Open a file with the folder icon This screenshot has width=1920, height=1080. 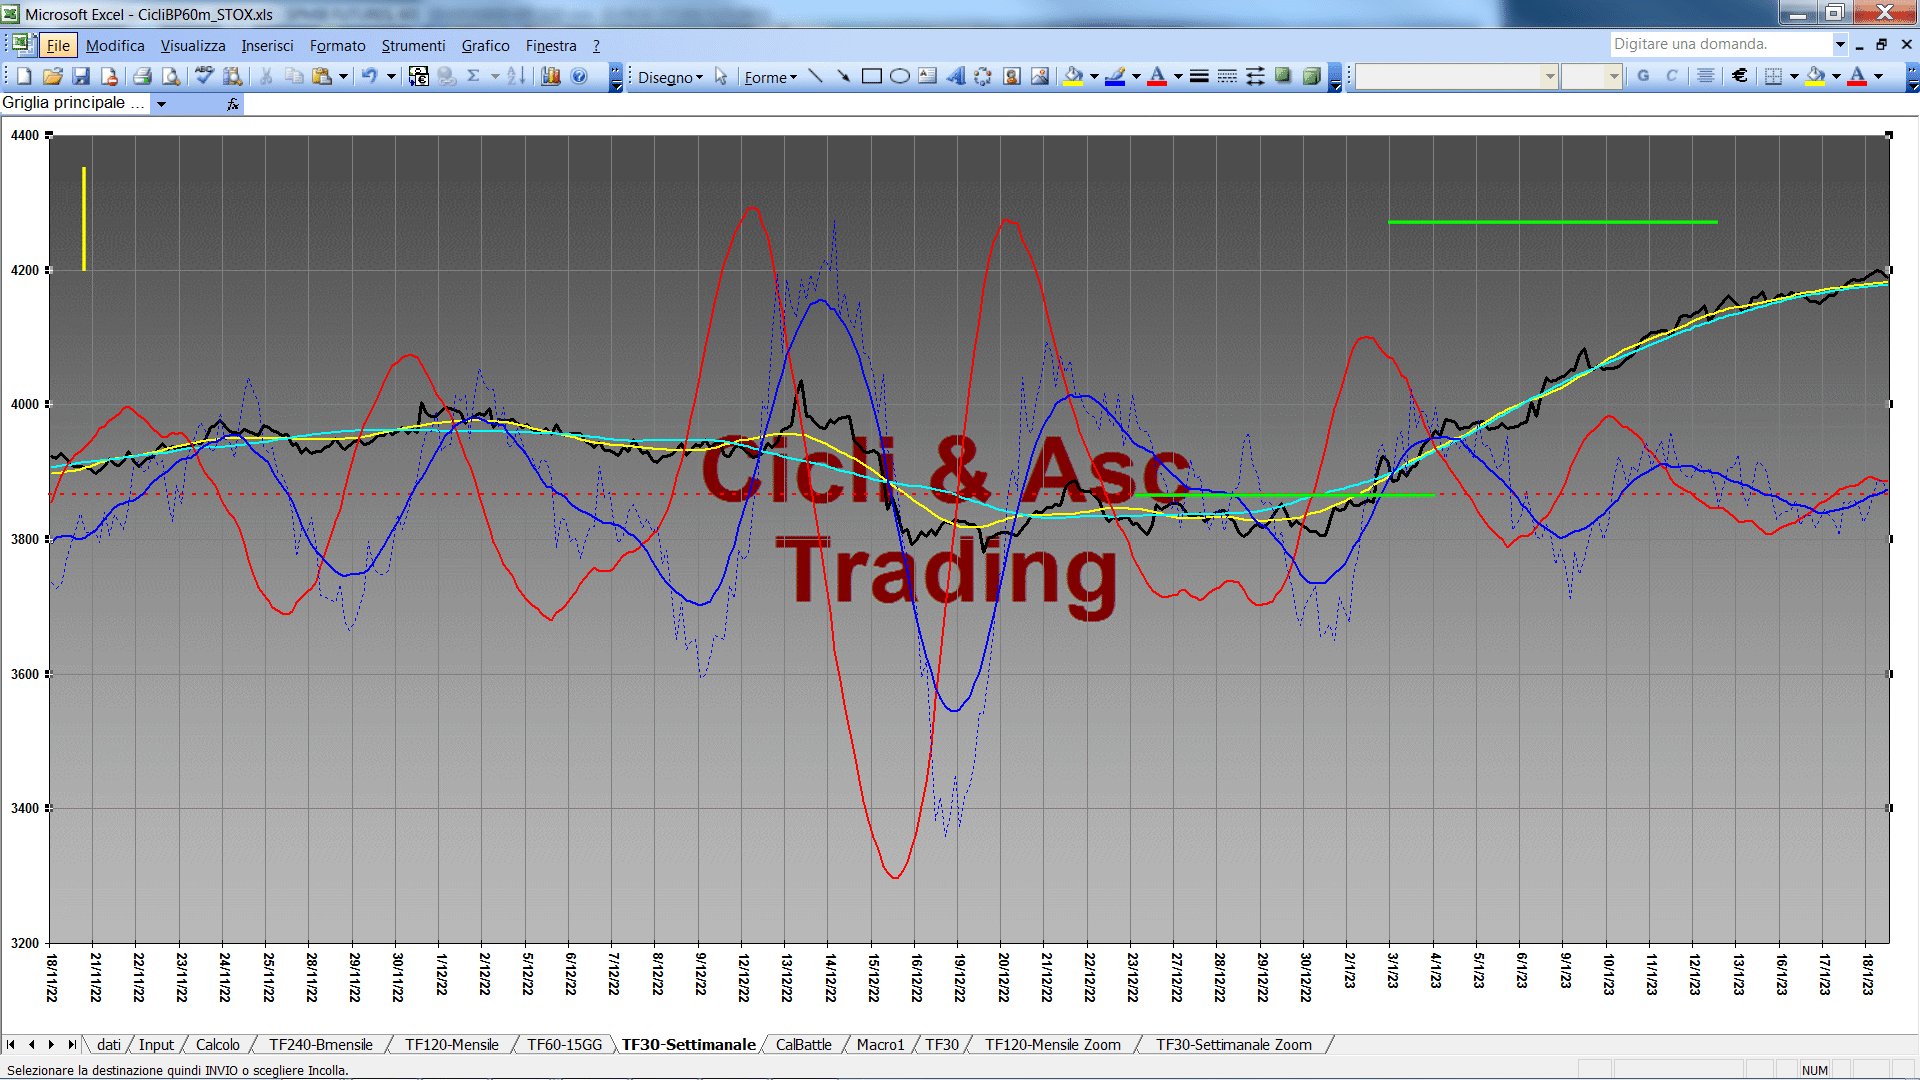(53, 77)
